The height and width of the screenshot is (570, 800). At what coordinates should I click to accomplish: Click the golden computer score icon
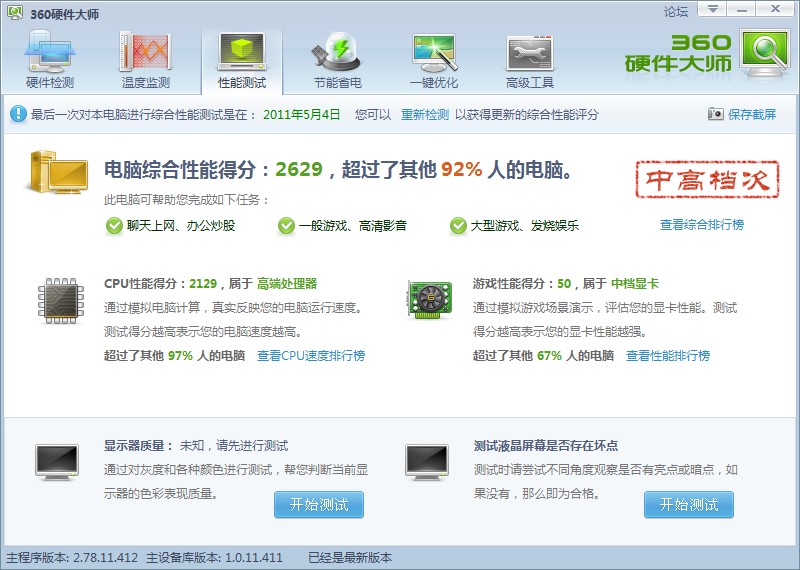coord(58,172)
